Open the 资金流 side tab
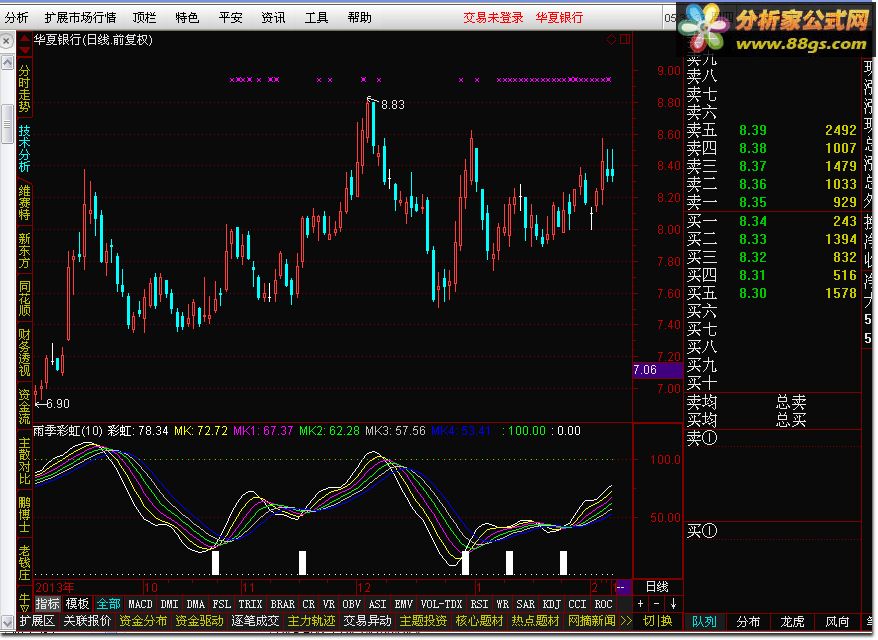 click(24, 407)
